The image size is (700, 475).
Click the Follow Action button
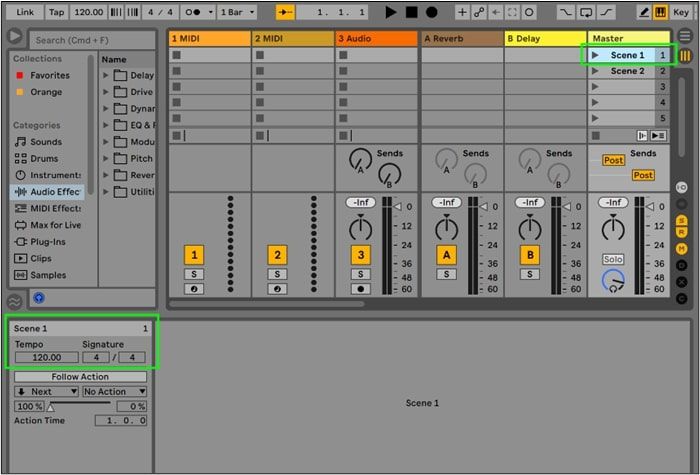pos(80,377)
